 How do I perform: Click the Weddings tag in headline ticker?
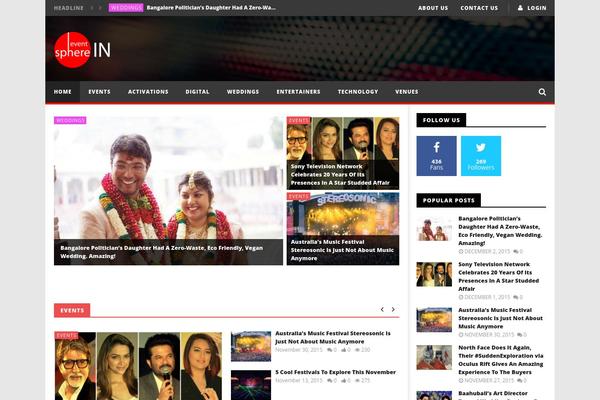[126, 8]
